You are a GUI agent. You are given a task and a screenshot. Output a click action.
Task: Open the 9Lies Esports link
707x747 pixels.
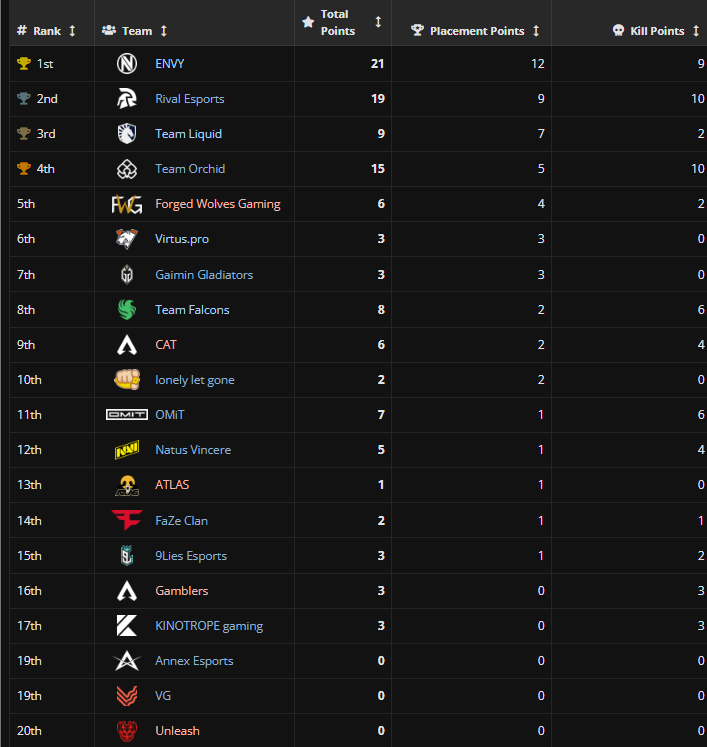pyautogui.click(x=191, y=556)
